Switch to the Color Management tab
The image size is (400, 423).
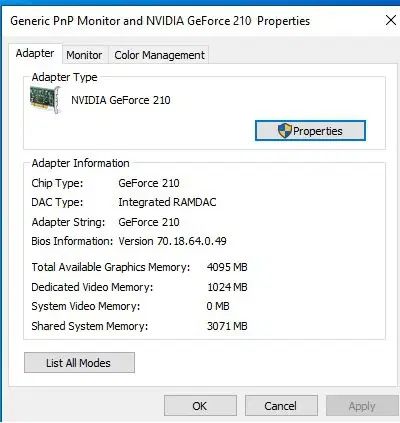pyautogui.click(x=159, y=55)
